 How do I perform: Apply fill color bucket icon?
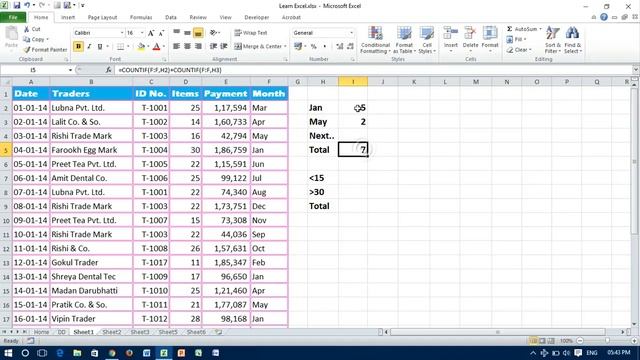141,47
